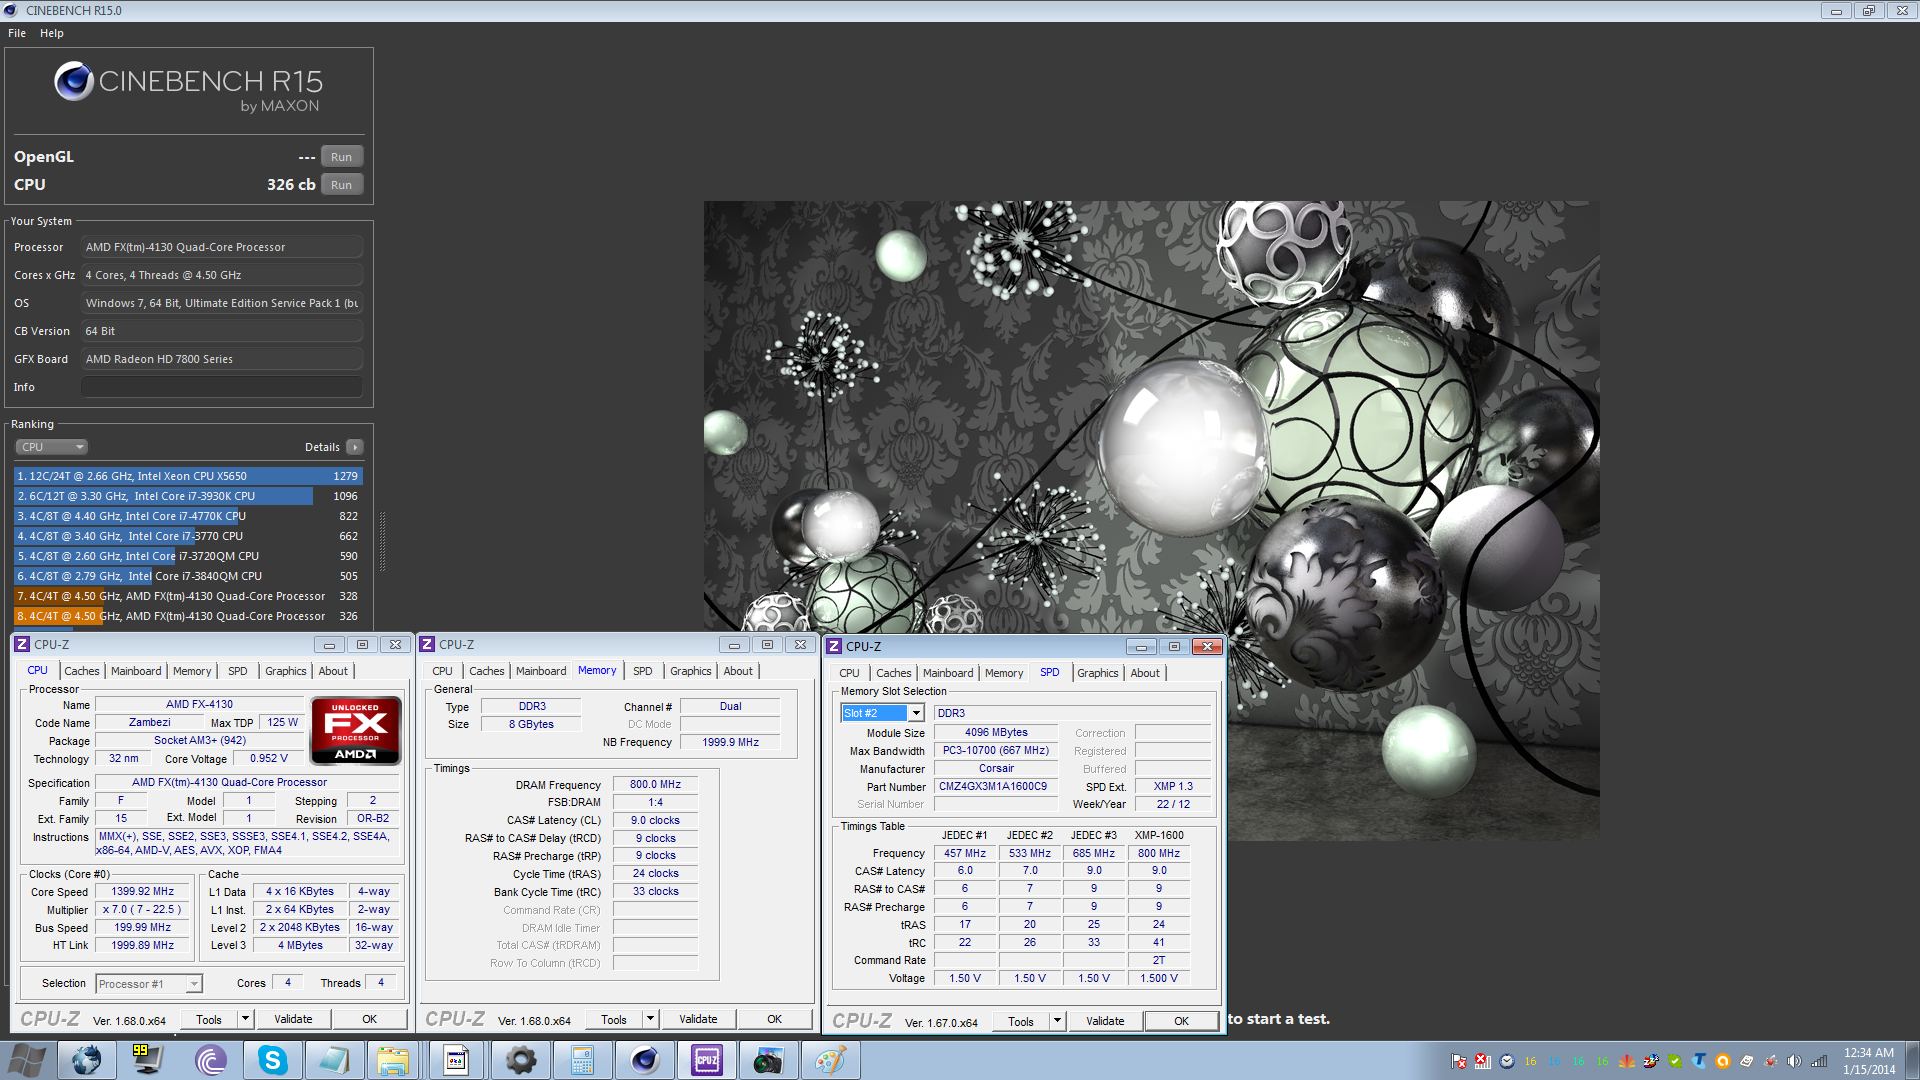Open the Help menu
1920x1080 pixels.
[52, 33]
